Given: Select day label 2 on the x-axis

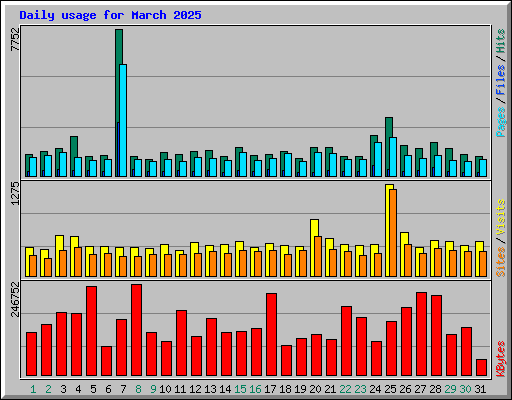Looking at the screenshot, I should [x=48, y=389].
